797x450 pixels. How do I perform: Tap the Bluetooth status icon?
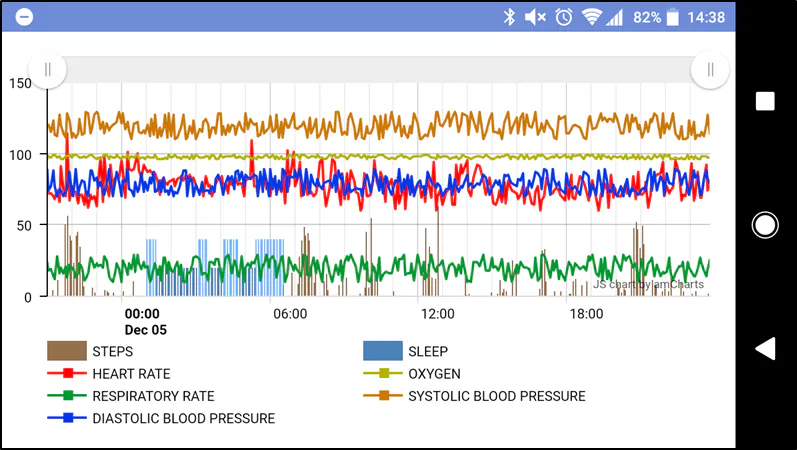click(x=508, y=17)
